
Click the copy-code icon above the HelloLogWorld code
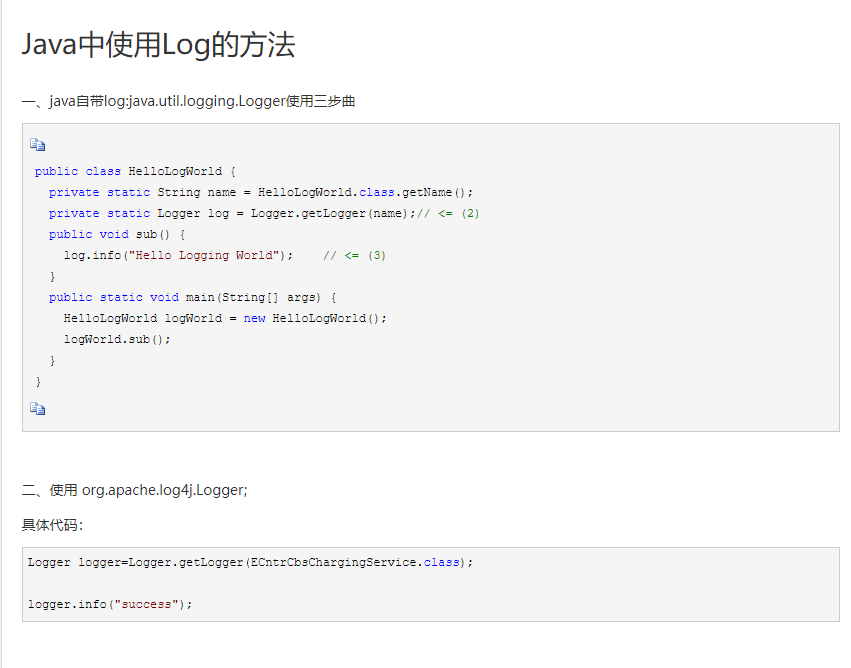coord(37,145)
